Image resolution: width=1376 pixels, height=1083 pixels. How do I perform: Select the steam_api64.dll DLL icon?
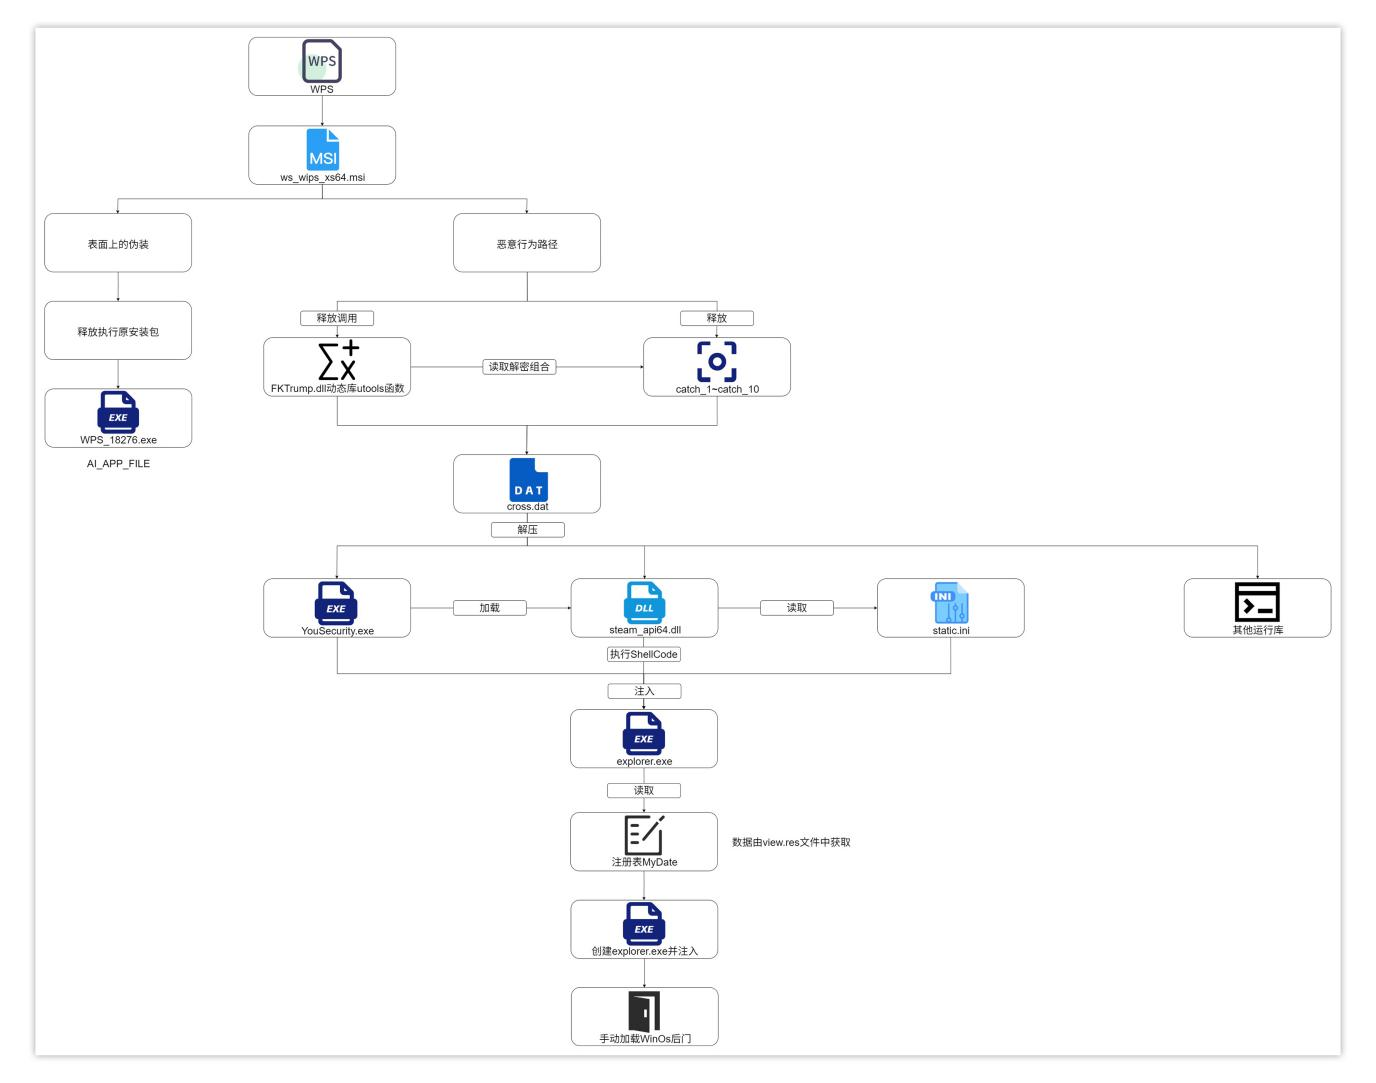644,603
